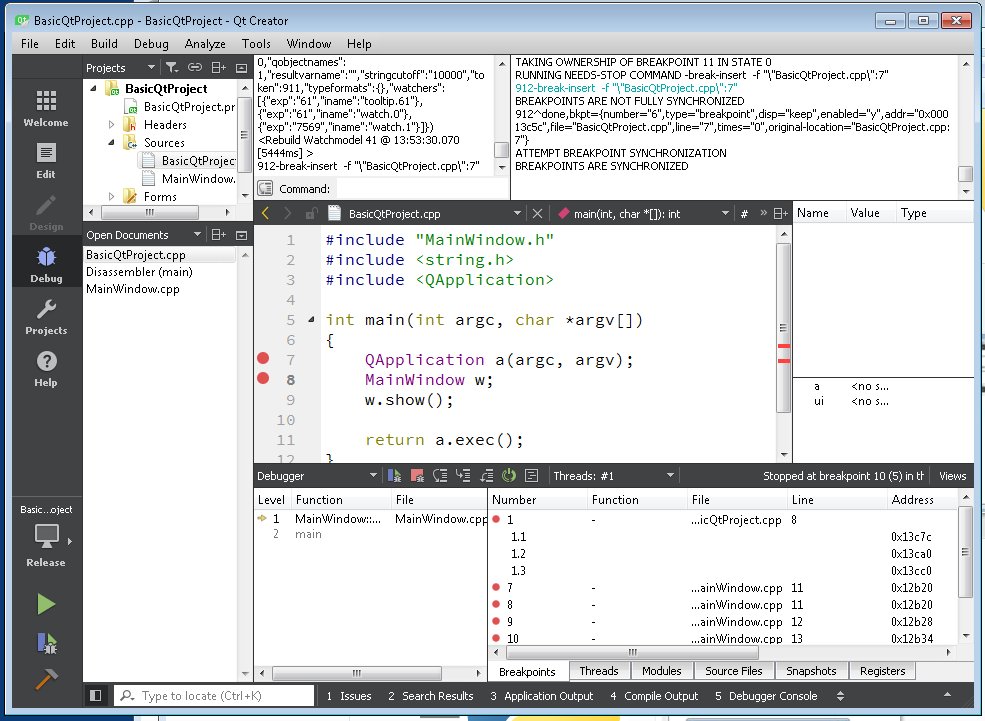Screen dimensions: 985x721
Task: Open the Projects mode wrench icon
Action: 46,317
